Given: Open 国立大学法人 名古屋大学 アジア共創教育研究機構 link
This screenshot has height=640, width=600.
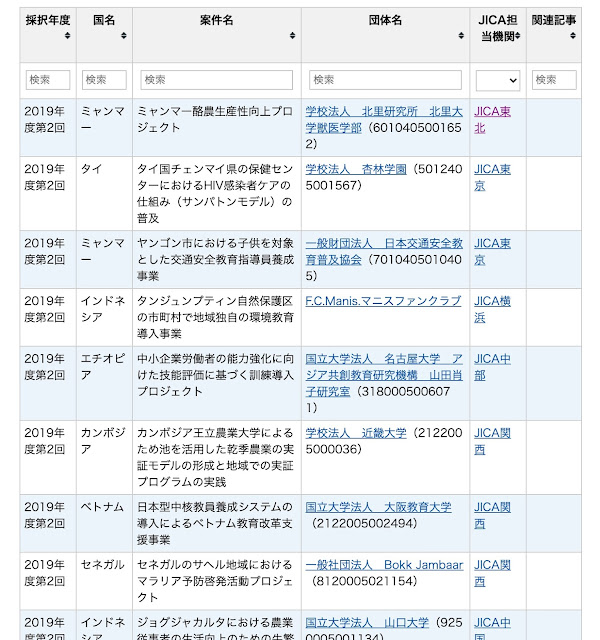Looking at the screenshot, I should tap(384, 375).
